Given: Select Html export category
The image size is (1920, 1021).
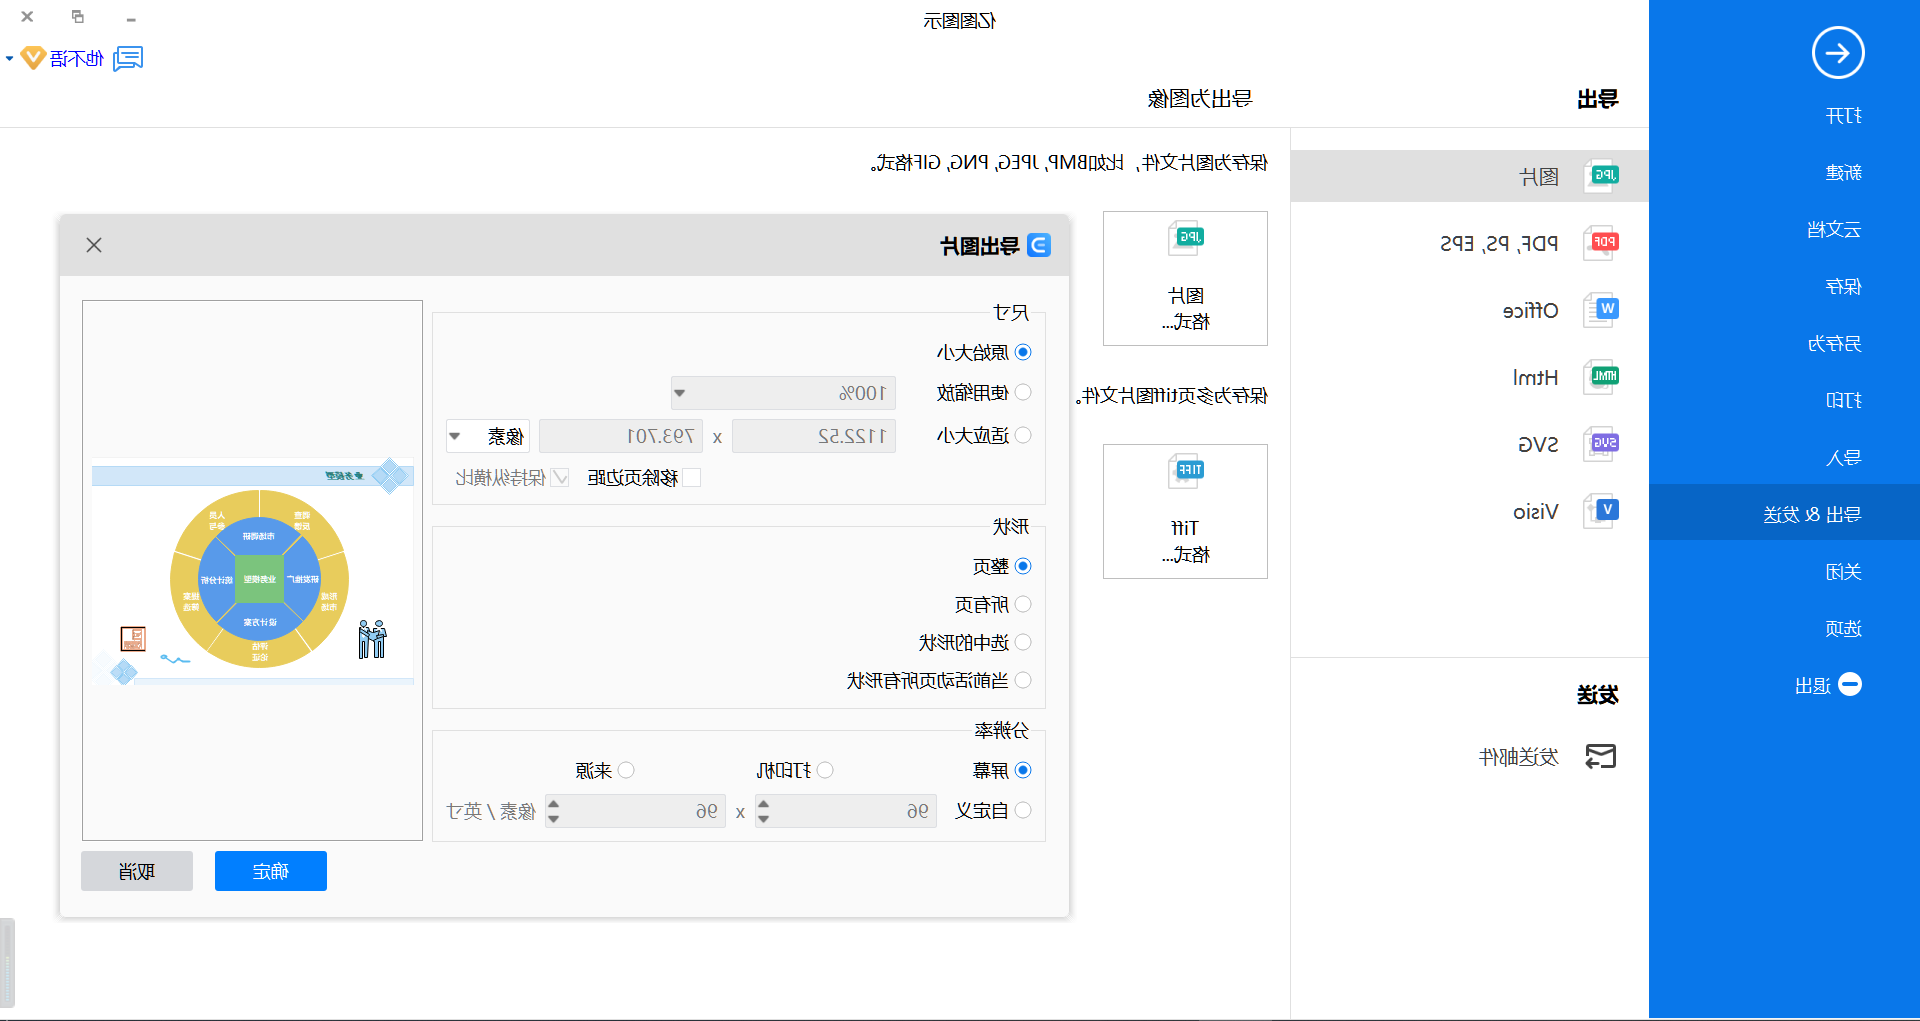Looking at the screenshot, I should [1469, 377].
